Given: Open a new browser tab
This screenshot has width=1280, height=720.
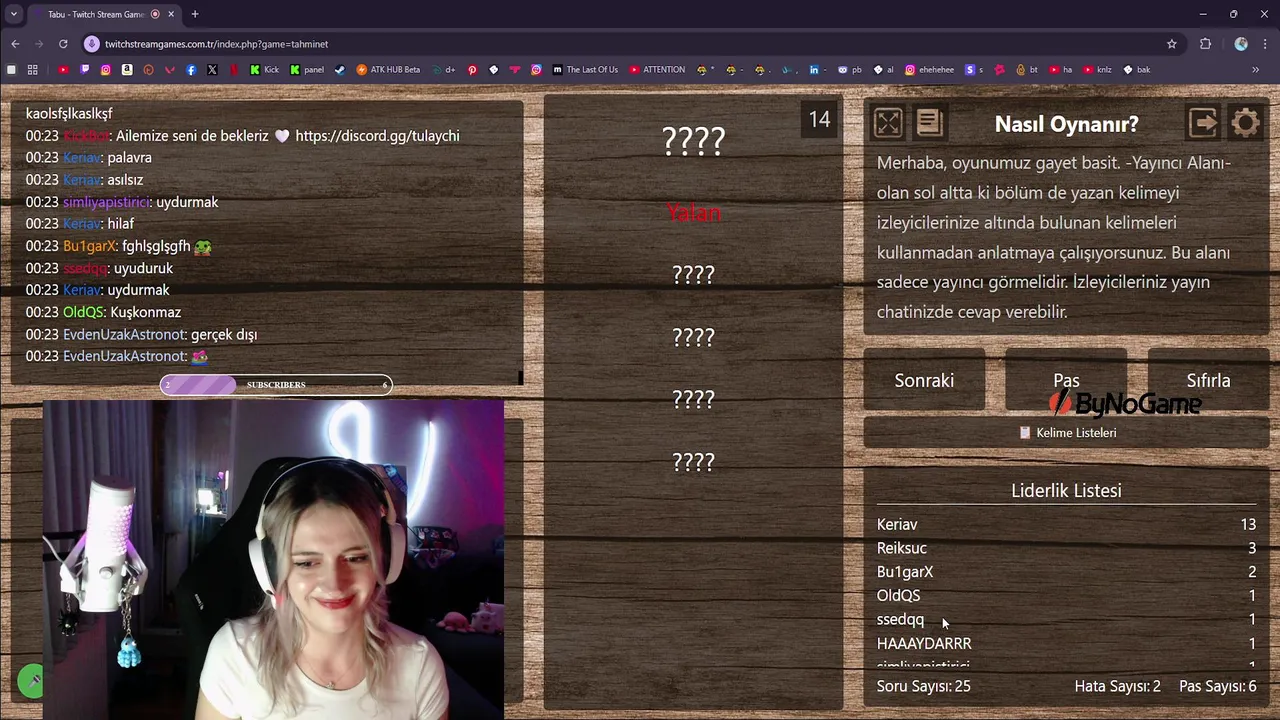Looking at the screenshot, I should pos(195,14).
